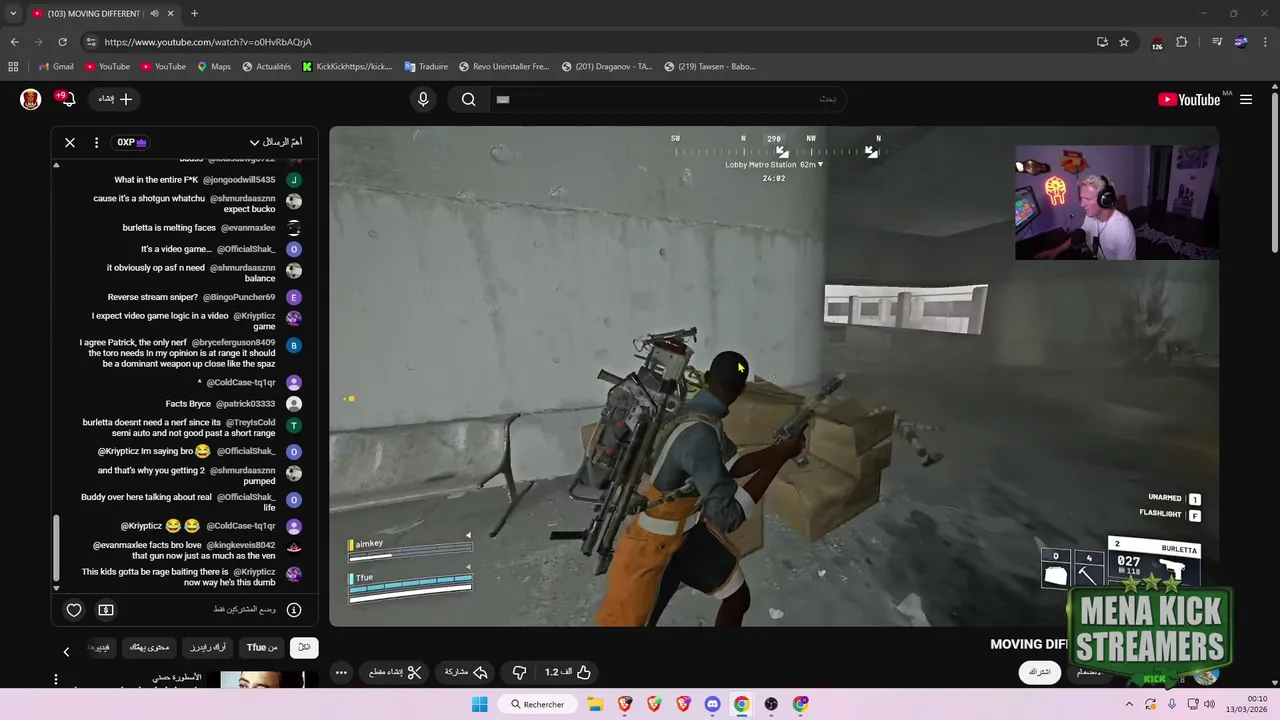Click @brycefurguson8409 in the chat
The image size is (1280, 720).
[x=233, y=343]
